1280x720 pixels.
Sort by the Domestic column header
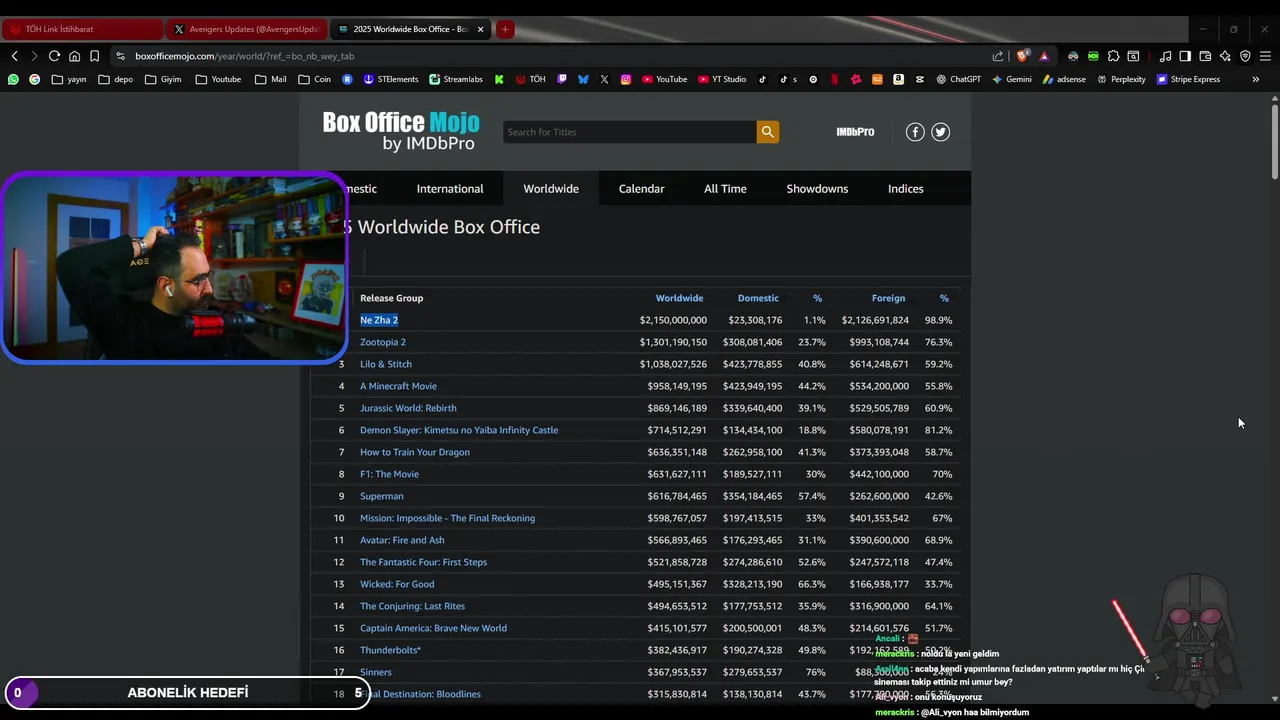click(758, 298)
